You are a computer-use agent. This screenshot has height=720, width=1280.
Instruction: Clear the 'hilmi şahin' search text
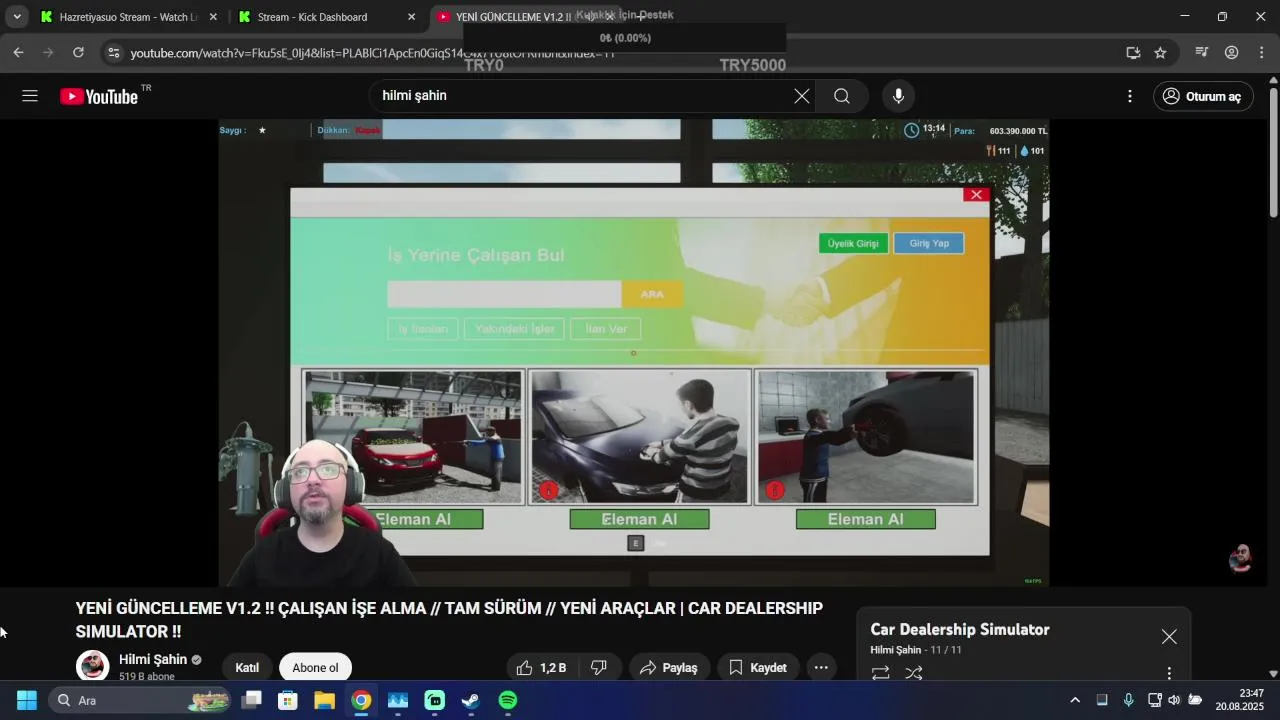(802, 96)
